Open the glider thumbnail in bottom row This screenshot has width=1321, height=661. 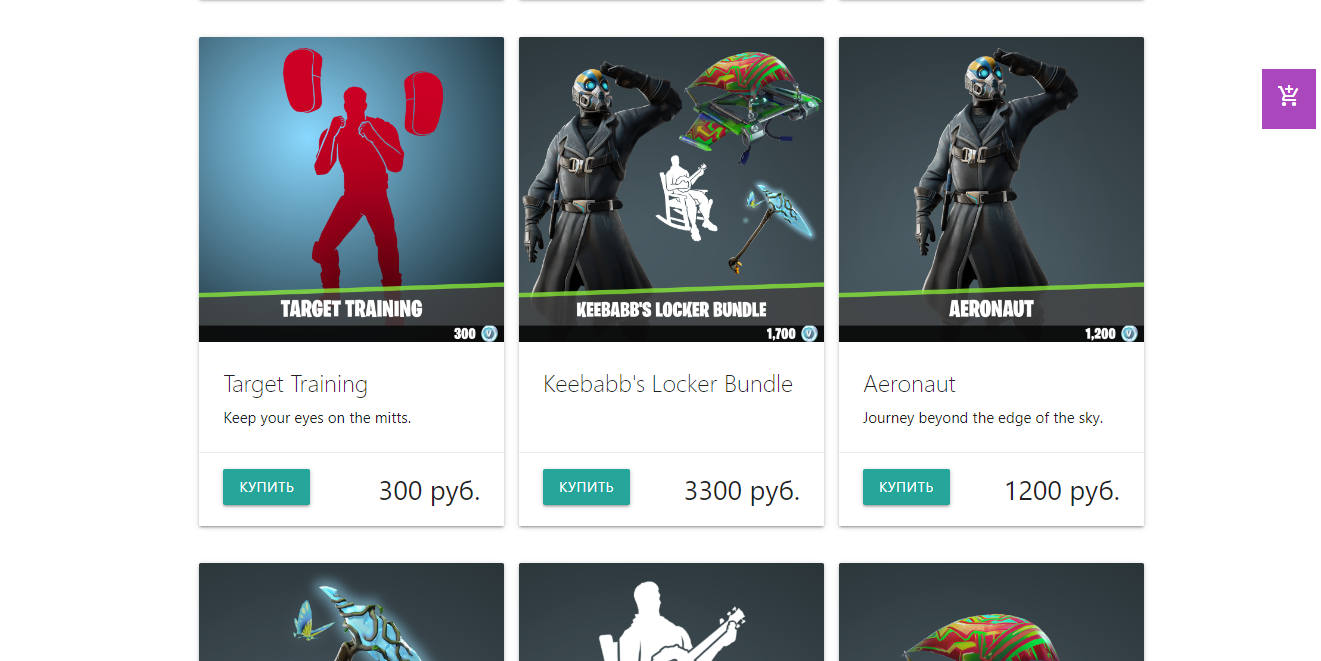pyautogui.click(x=991, y=612)
